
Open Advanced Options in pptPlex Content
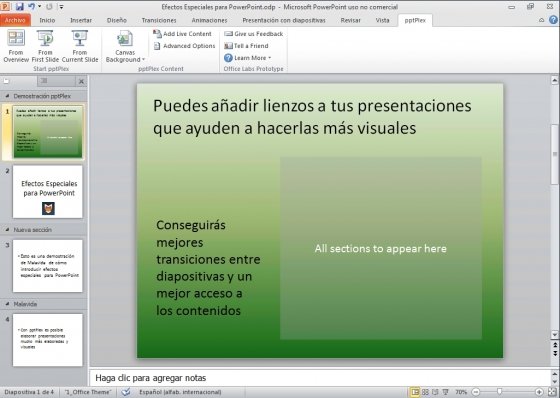tap(184, 46)
